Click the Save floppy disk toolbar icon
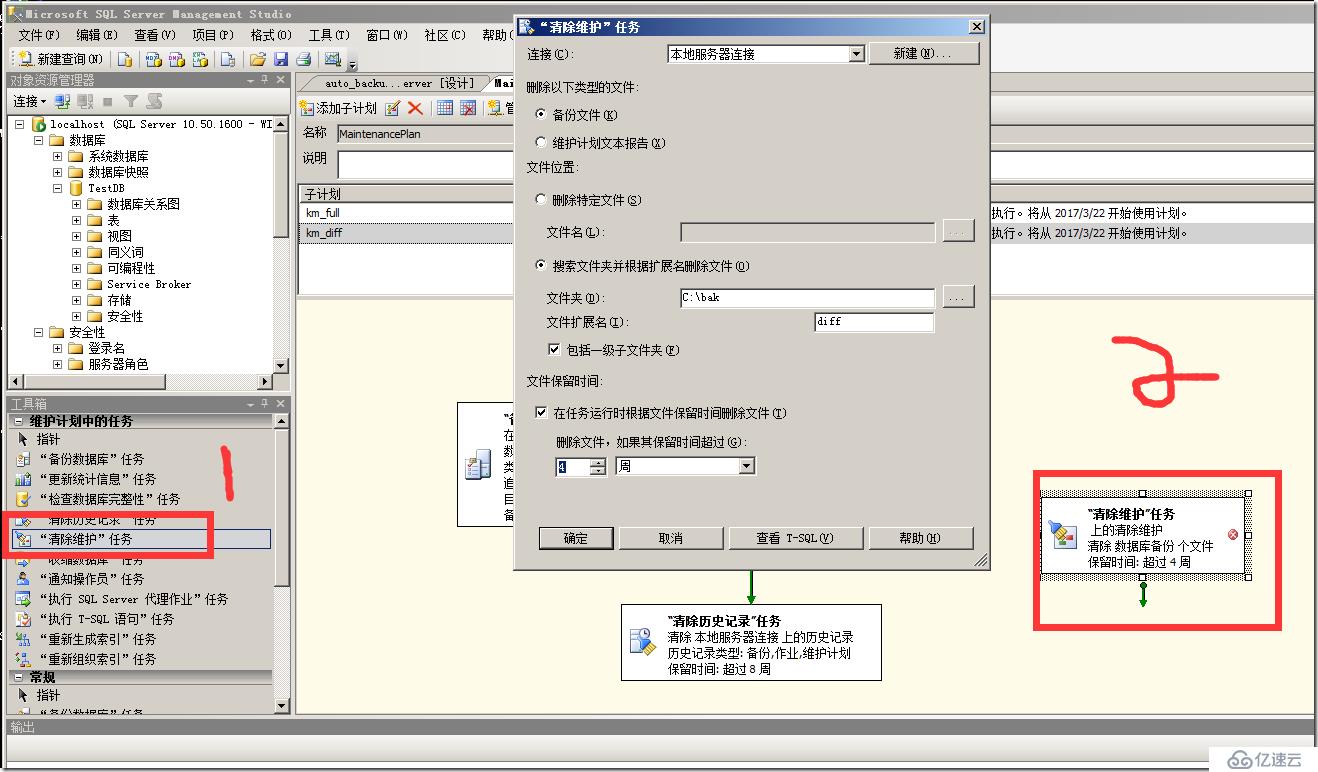1318x772 pixels. [281, 59]
